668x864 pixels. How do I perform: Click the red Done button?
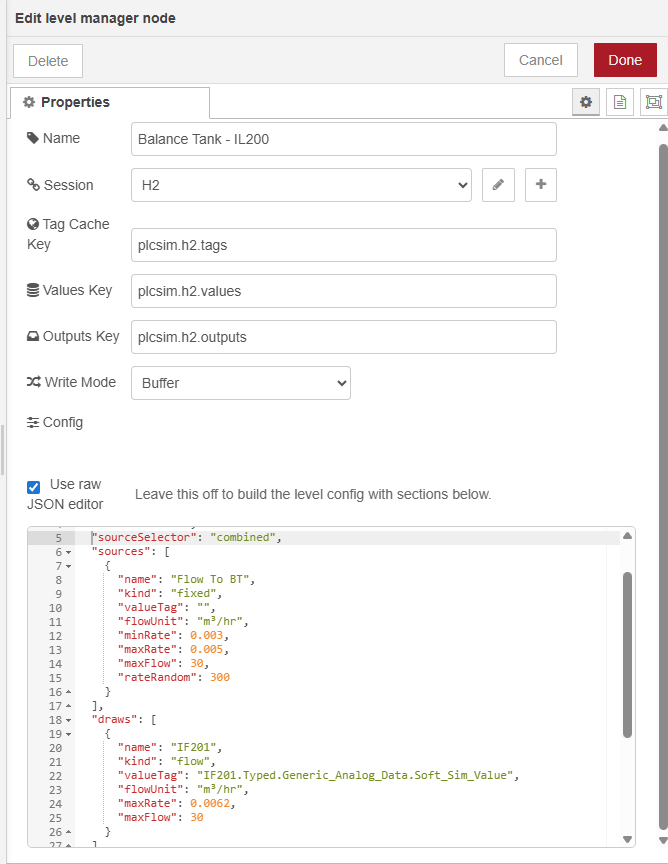point(625,60)
